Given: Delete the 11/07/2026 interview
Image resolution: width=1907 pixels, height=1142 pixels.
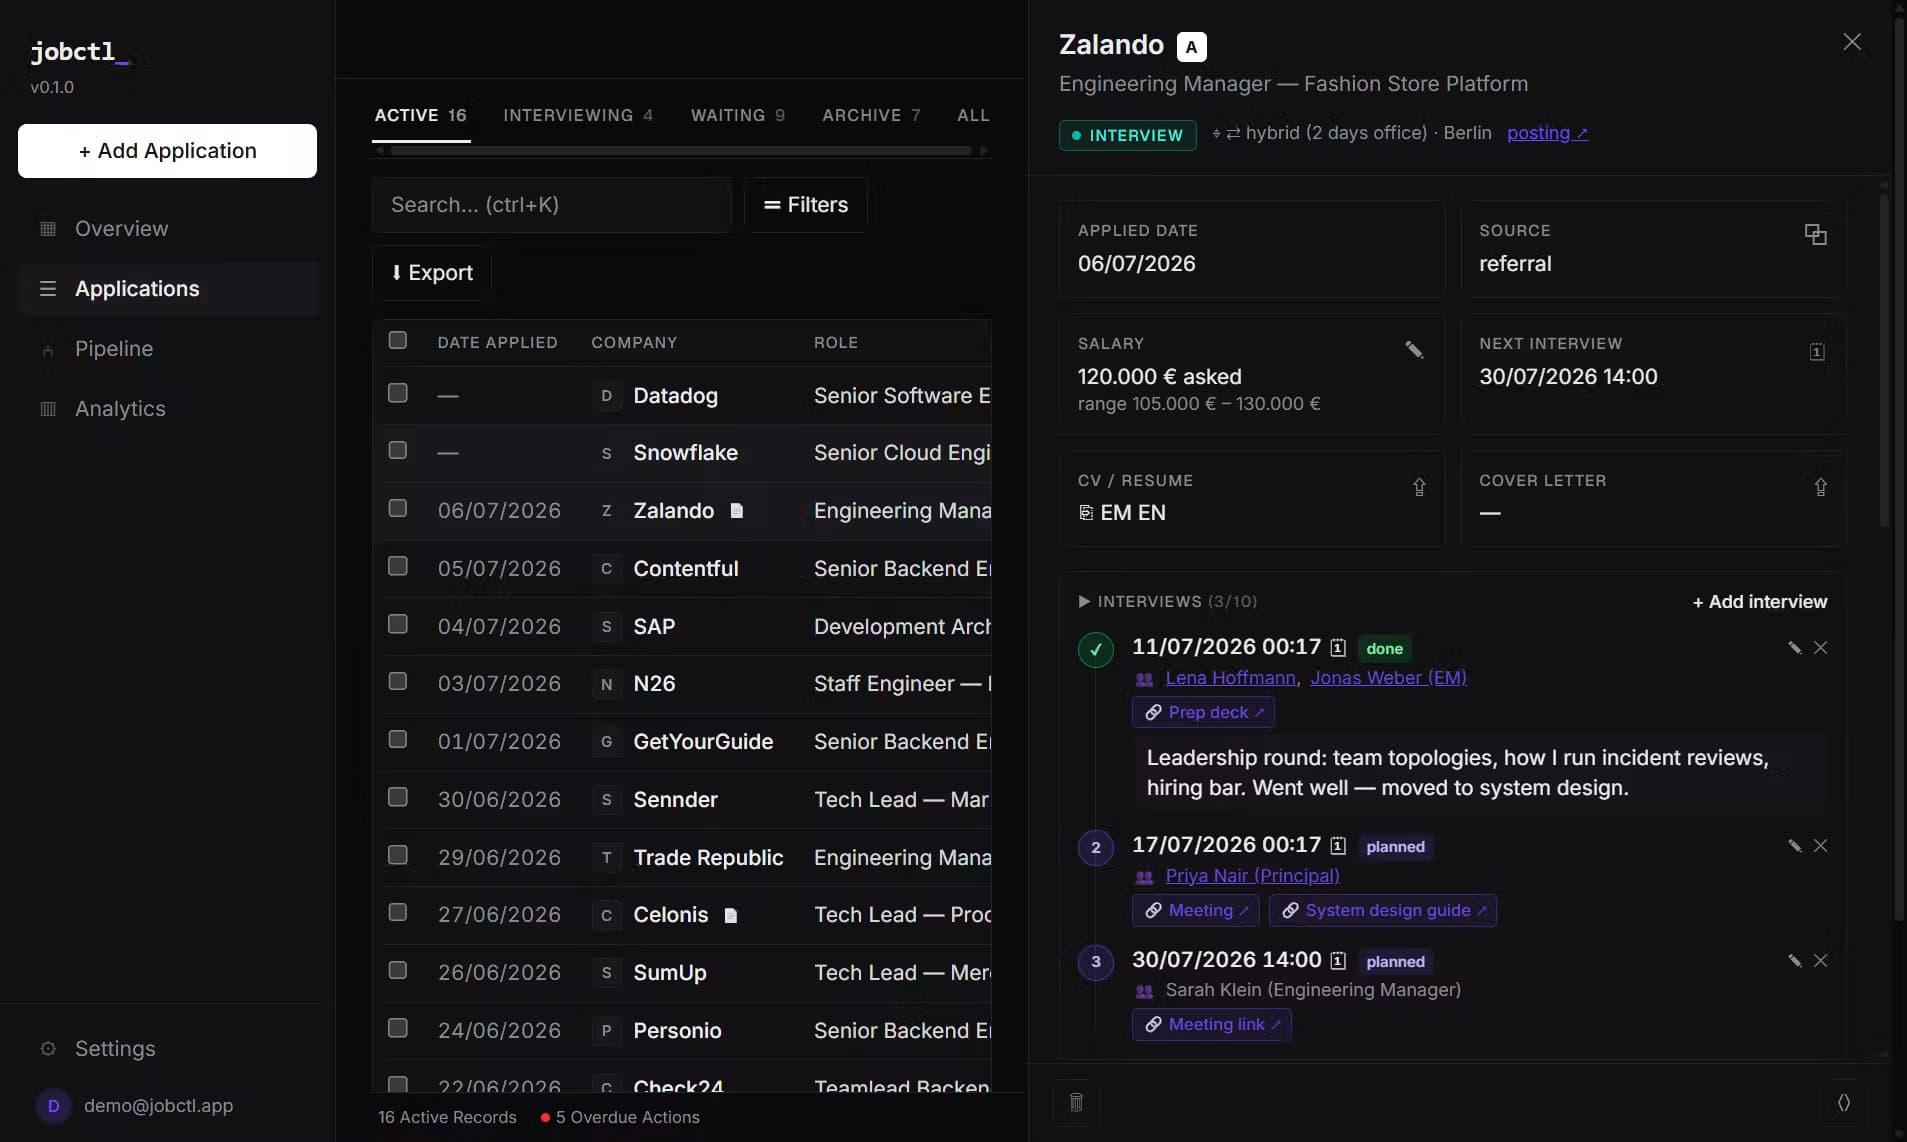Looking at the screenshot, I should click(1821, 648).
